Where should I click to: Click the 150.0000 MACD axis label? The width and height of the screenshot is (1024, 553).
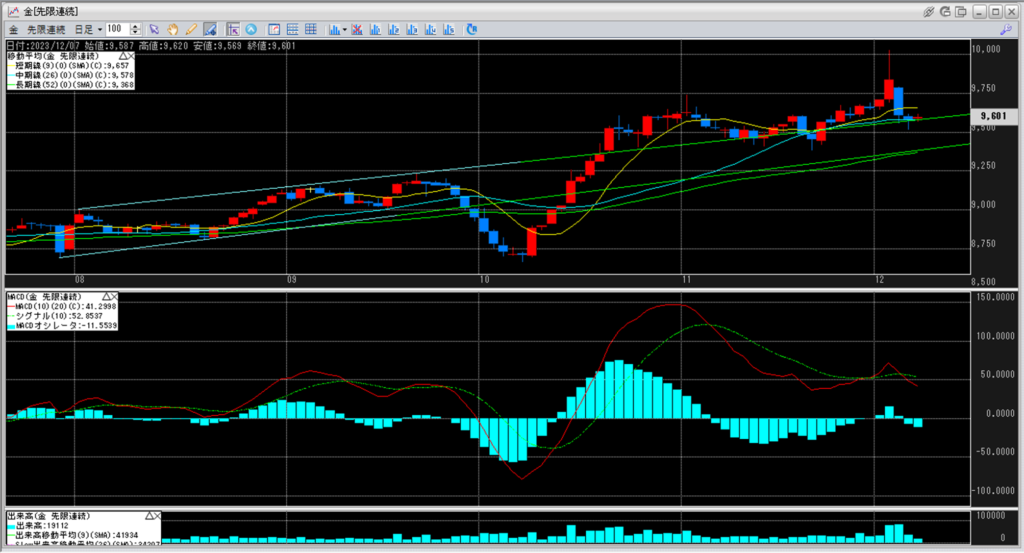click(x=995, y=297)
